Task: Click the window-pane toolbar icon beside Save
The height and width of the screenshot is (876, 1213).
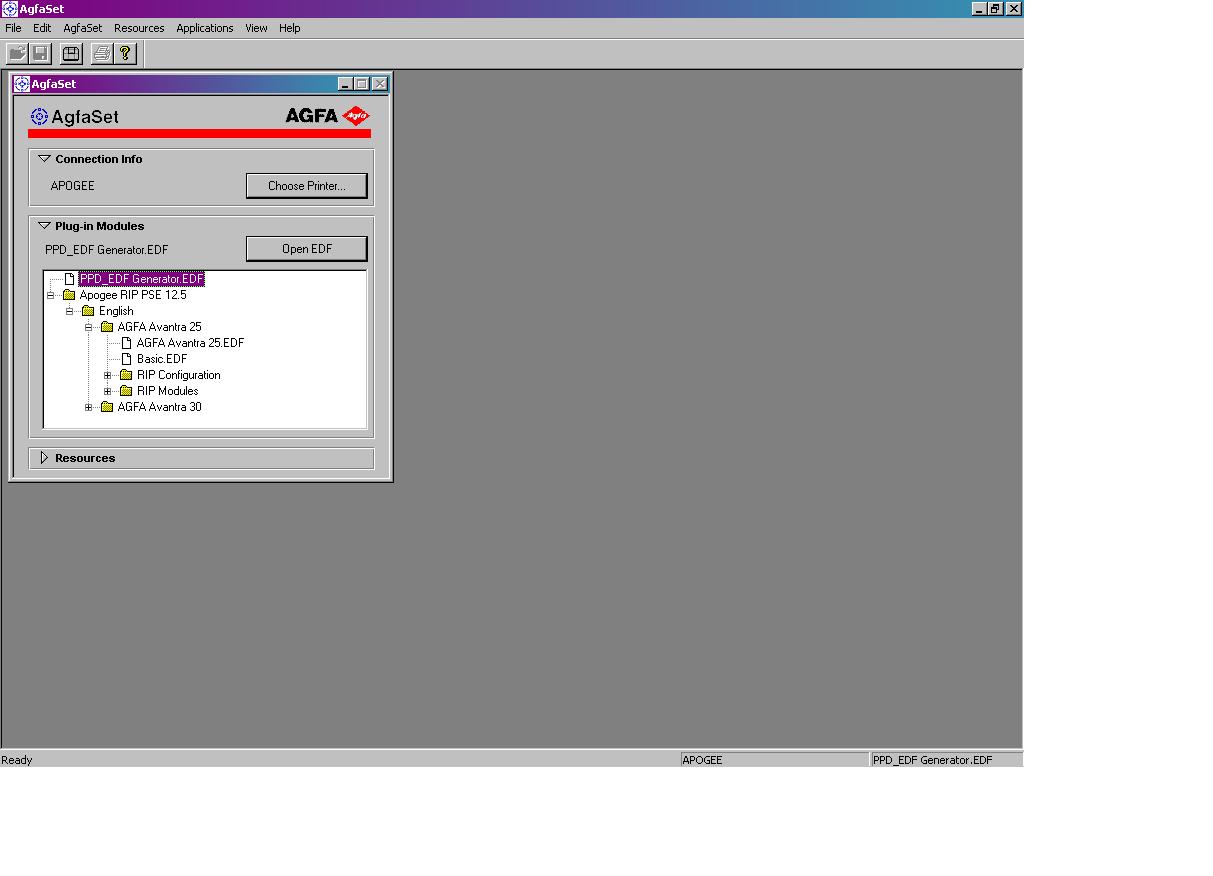Action: (71, 54)
